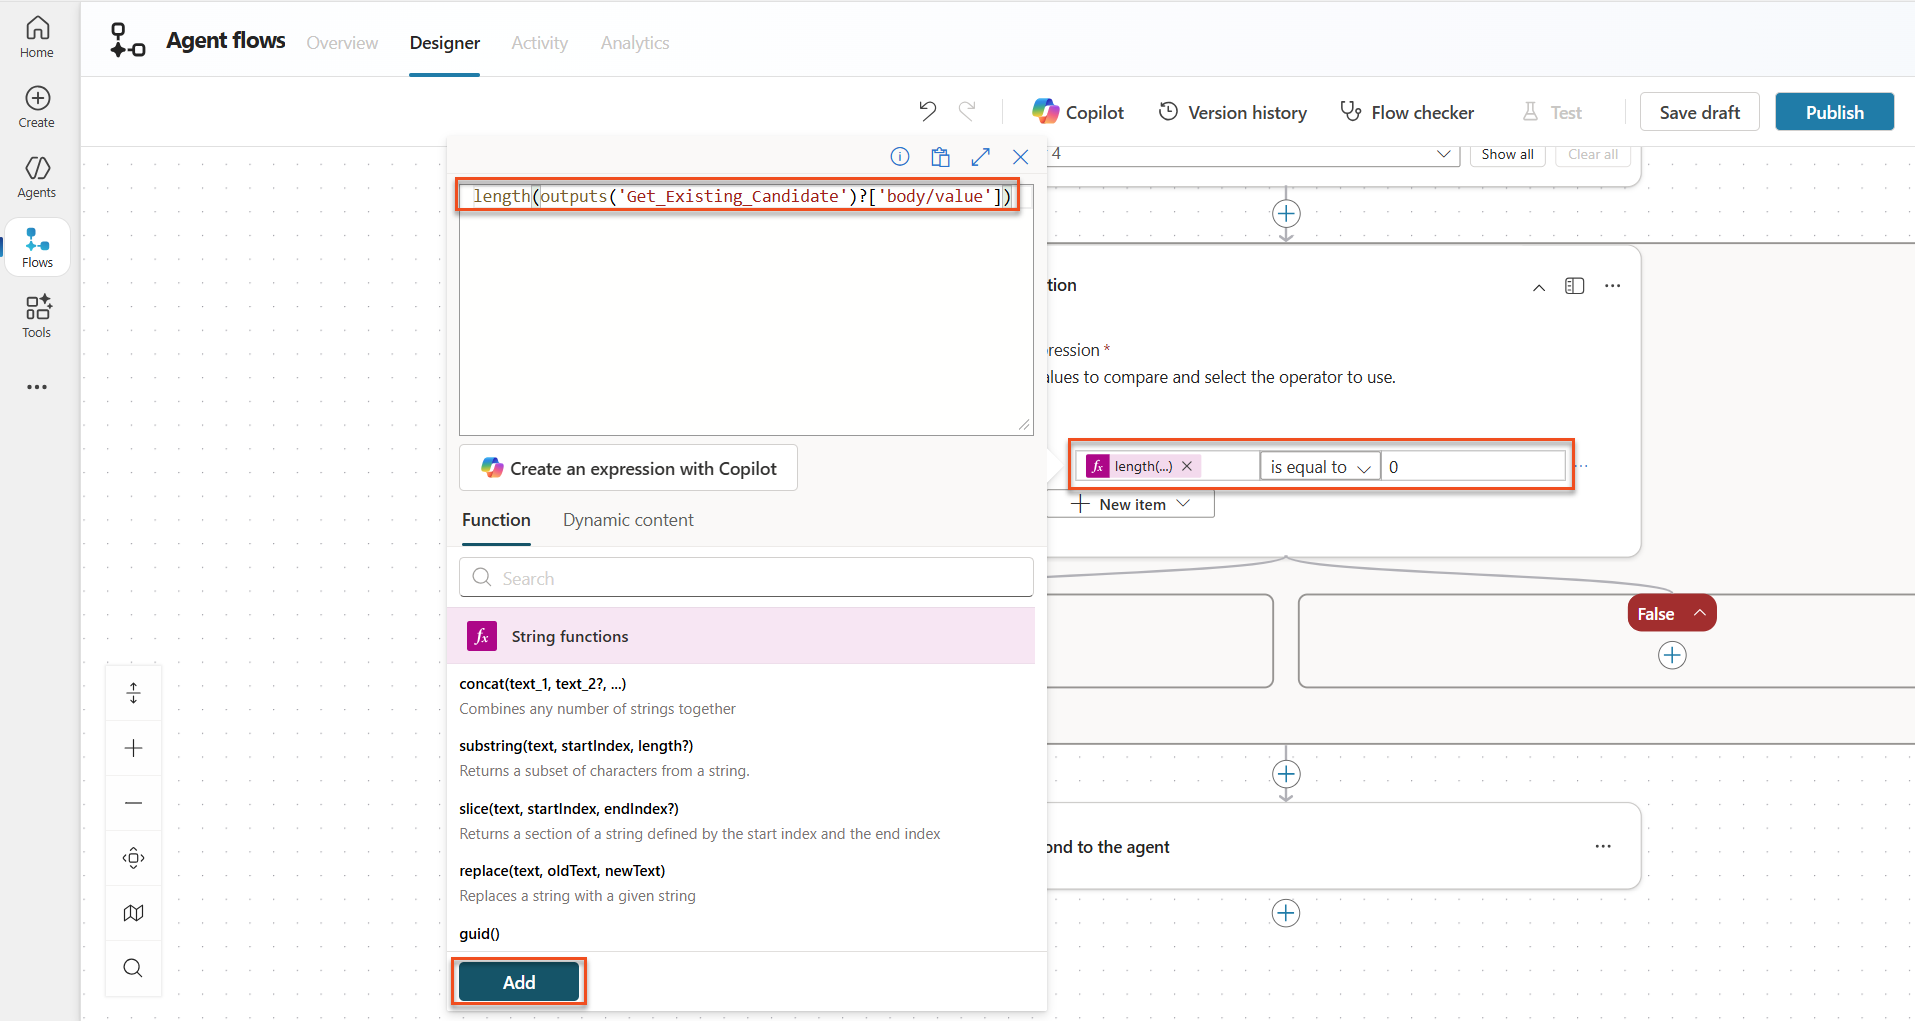Expand the expression editor to full size
Screen dimensions: 1915x1021
(x=980, y=156)
